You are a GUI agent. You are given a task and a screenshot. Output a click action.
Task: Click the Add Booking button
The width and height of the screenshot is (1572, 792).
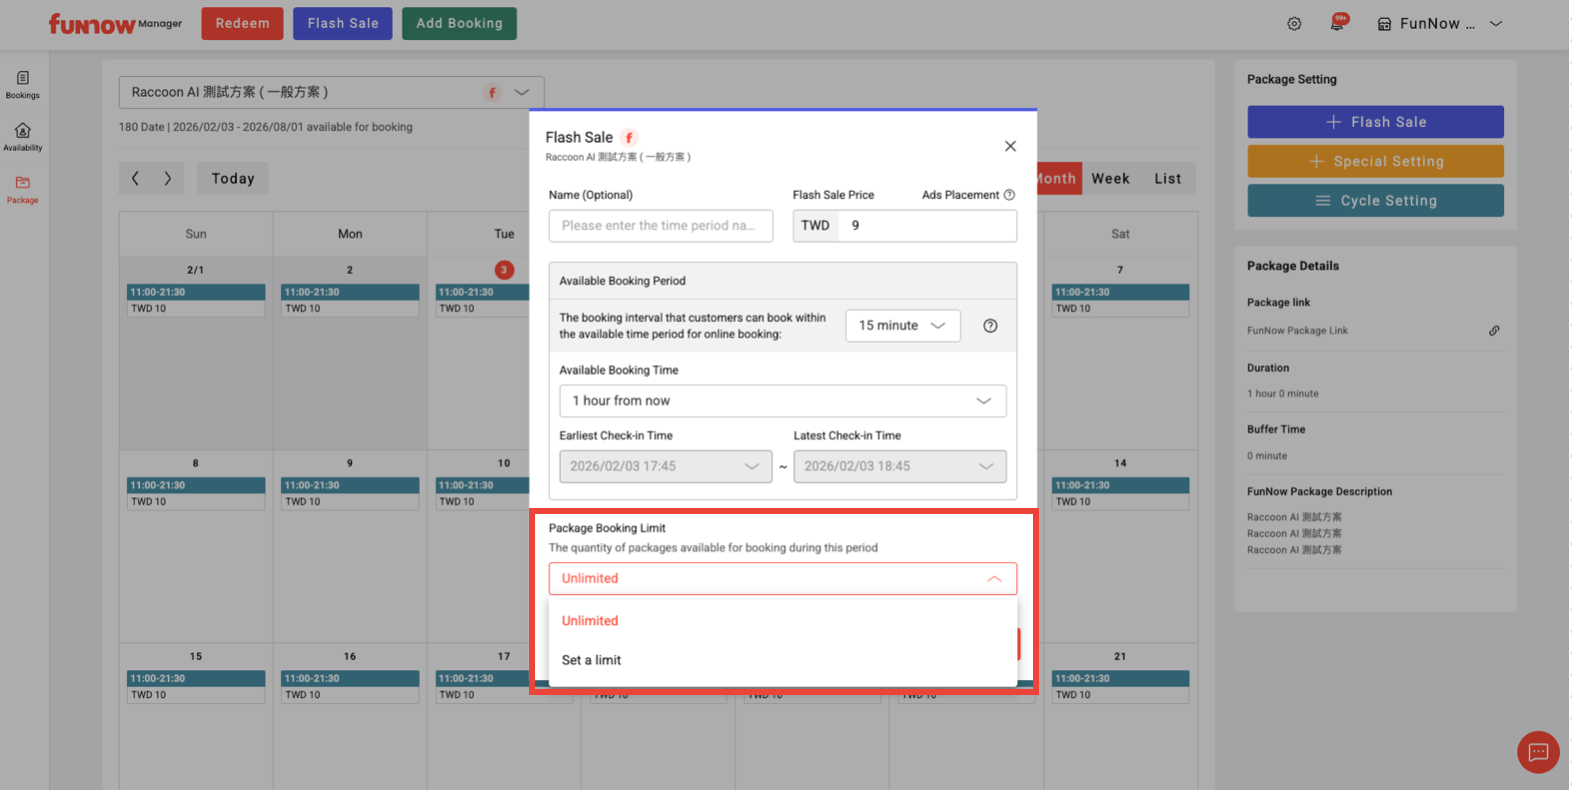459,24
